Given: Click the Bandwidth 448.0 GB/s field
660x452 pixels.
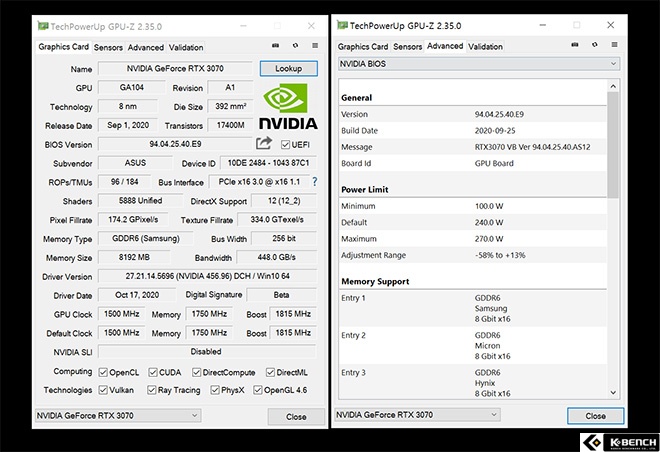Looking at the screenshot, I should click(x=277, y=257).
